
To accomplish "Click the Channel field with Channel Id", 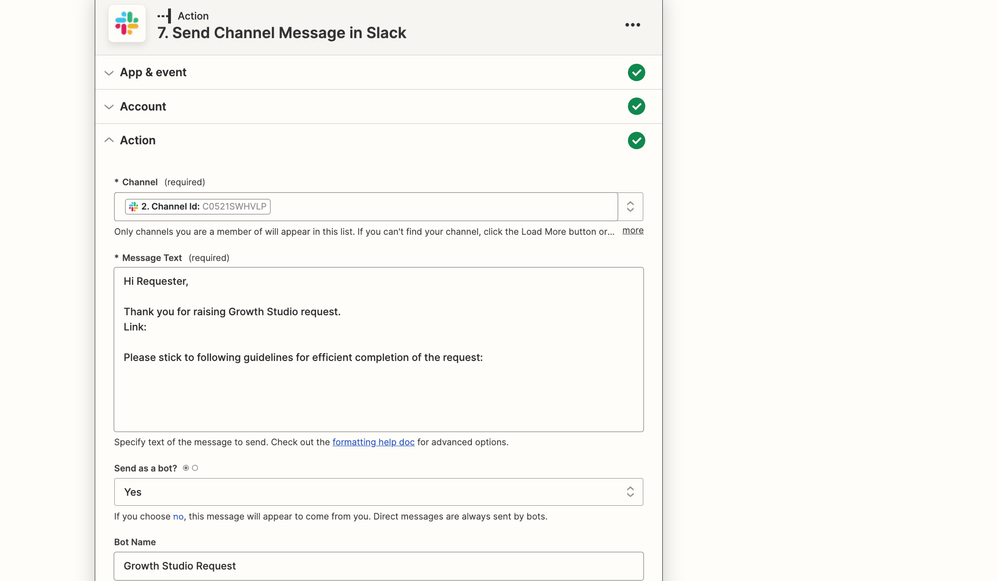I will point(366,207).
